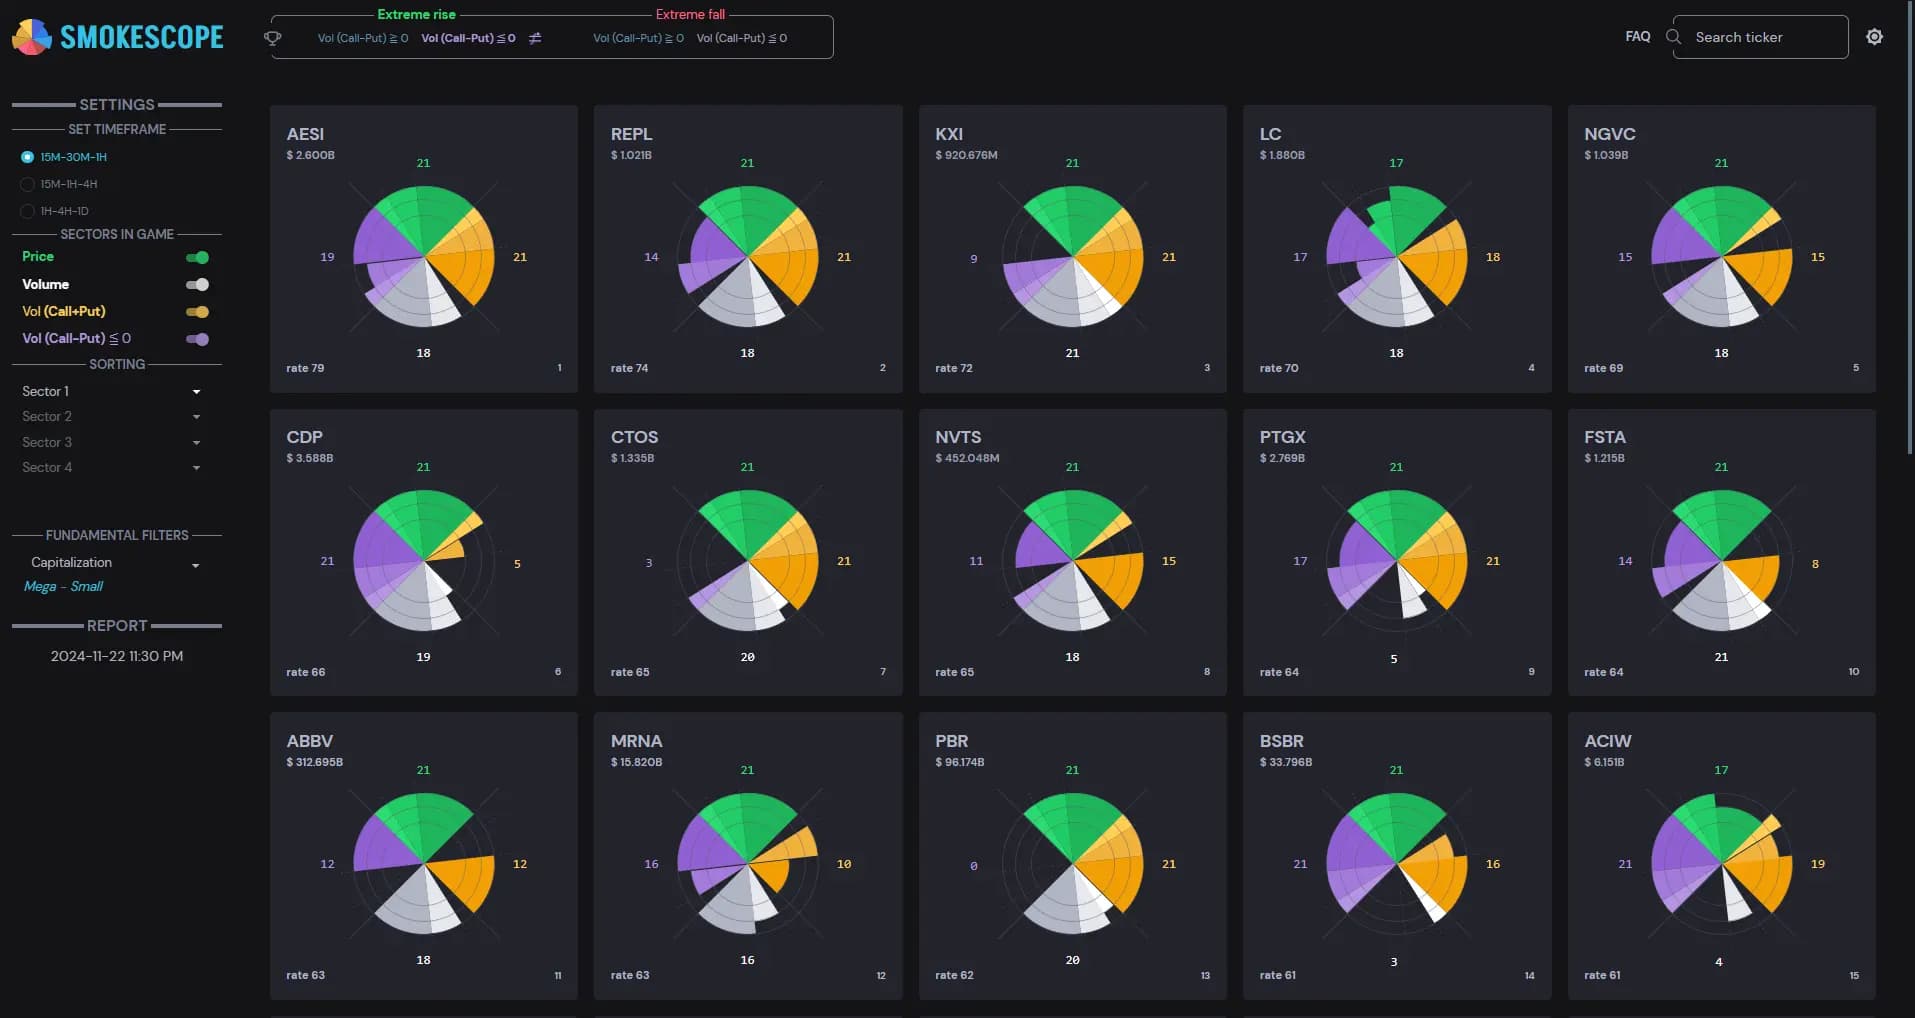The width and height of the screenshot is (1915, 1018).
Task: Expand the Capitalization filter dropdown
Action: point(115,563)
